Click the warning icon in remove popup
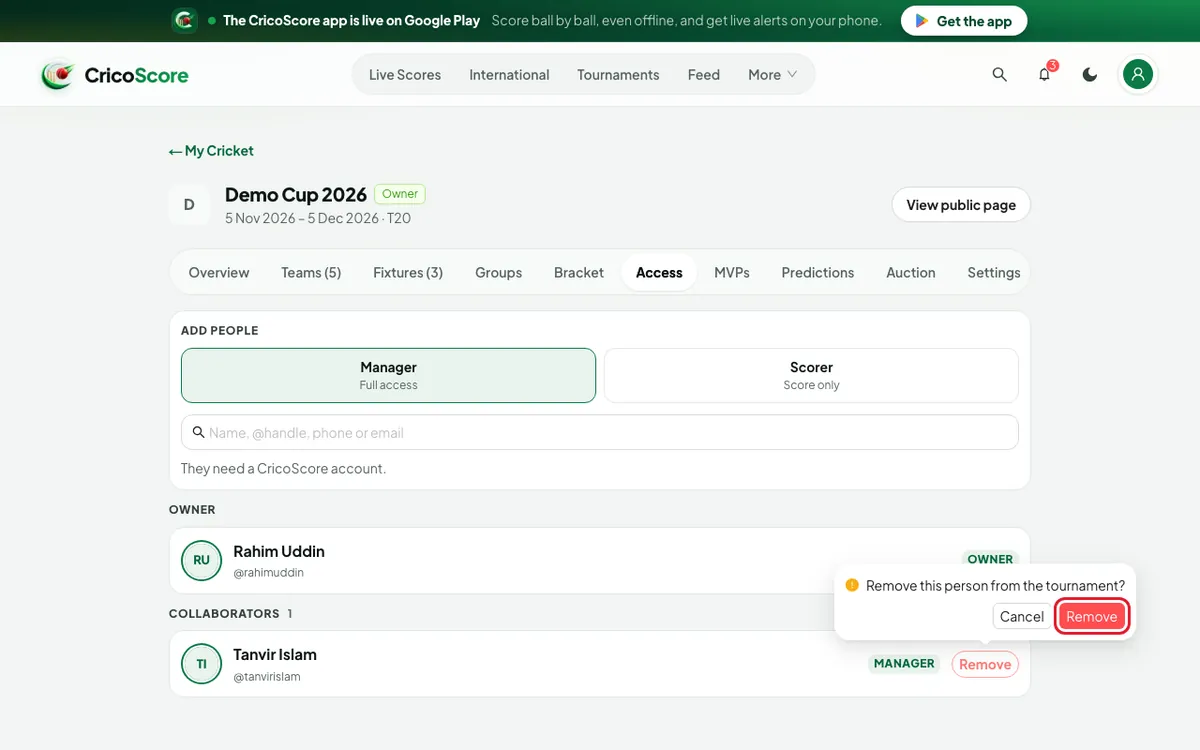 coord(852,585)
